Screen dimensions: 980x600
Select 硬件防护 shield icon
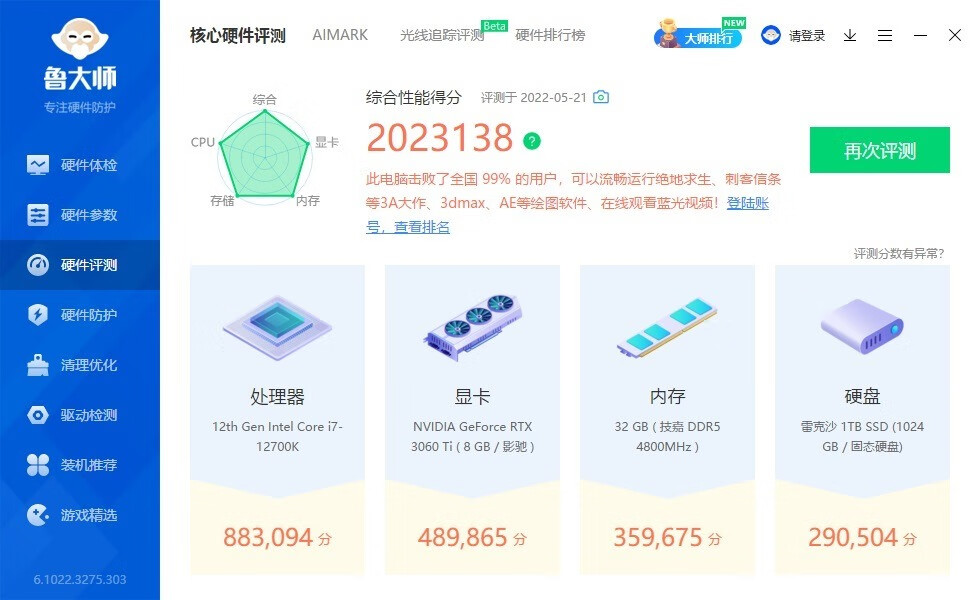point(38,314)
